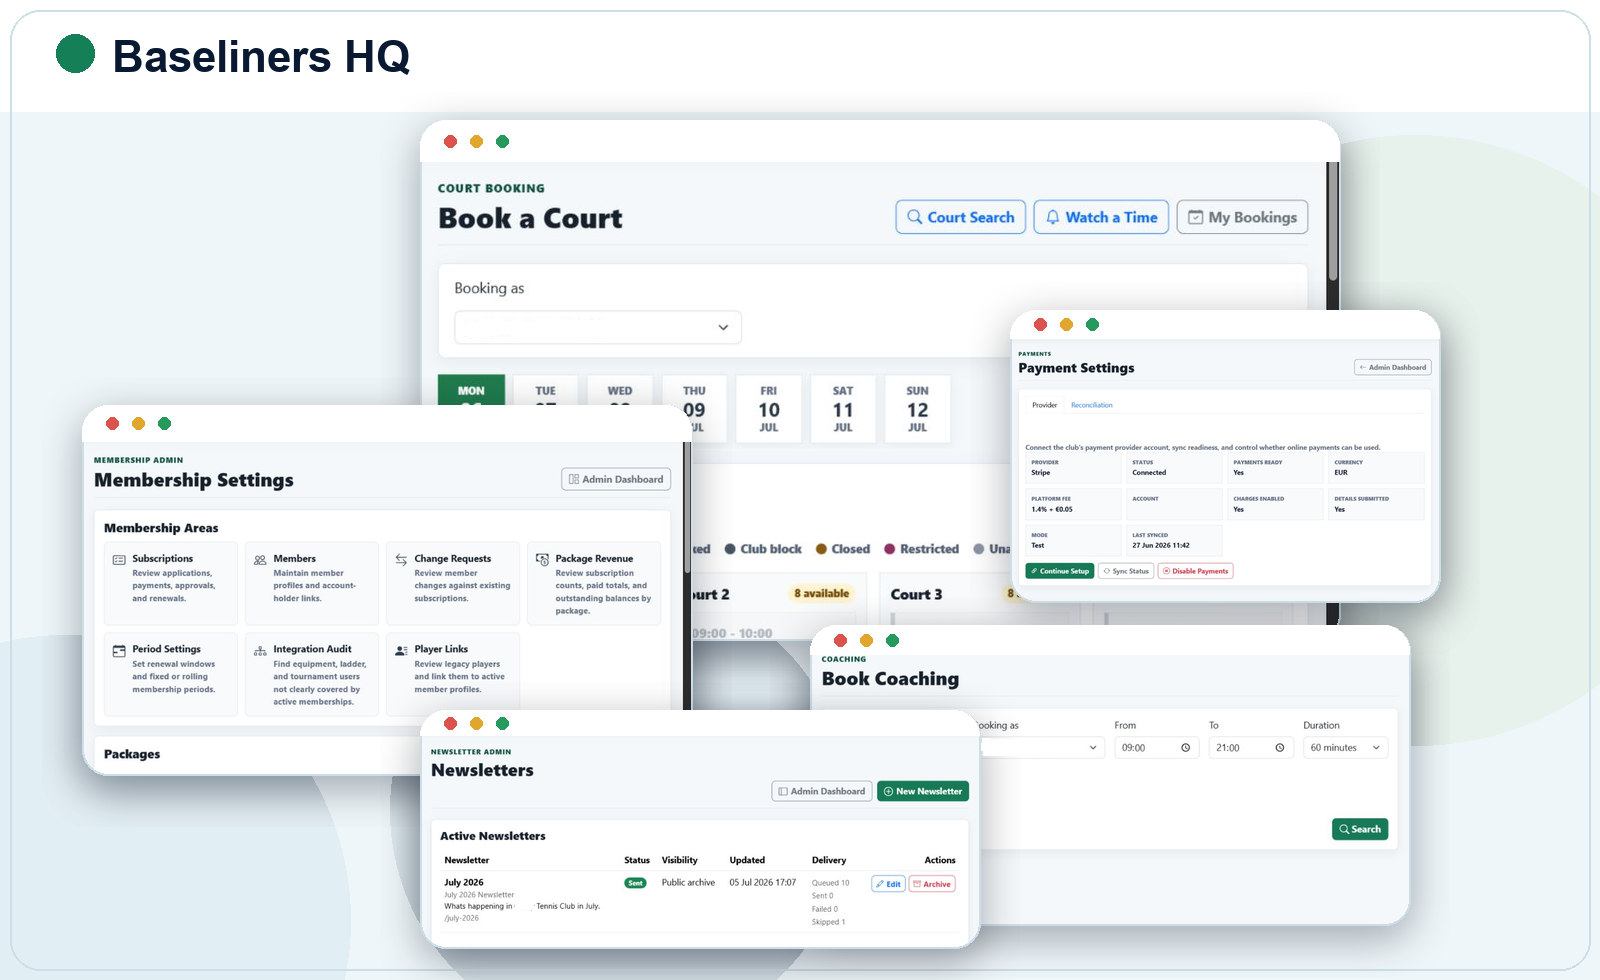
Task: Click the Book a Court window scrollbar
Action: [x=1332, y=222]
